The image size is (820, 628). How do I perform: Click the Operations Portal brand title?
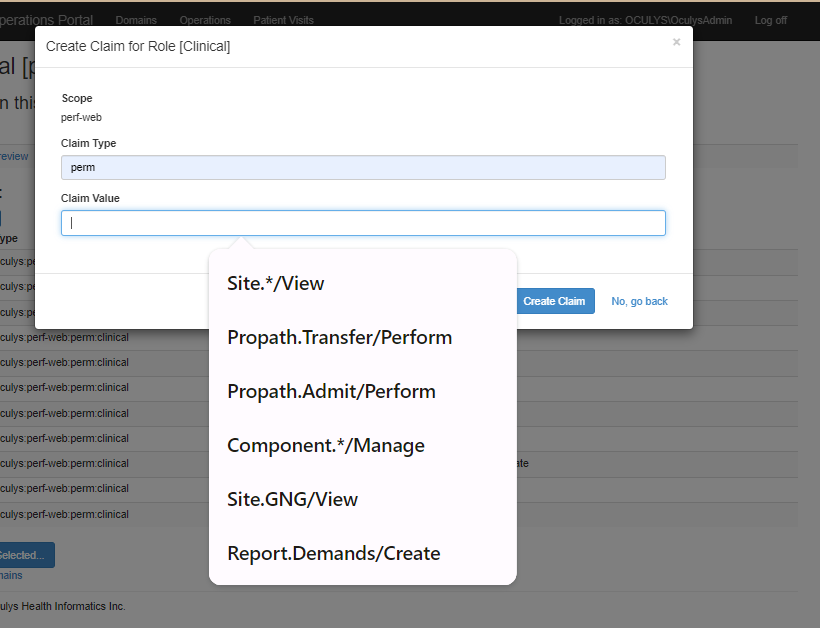click(46, 20)
